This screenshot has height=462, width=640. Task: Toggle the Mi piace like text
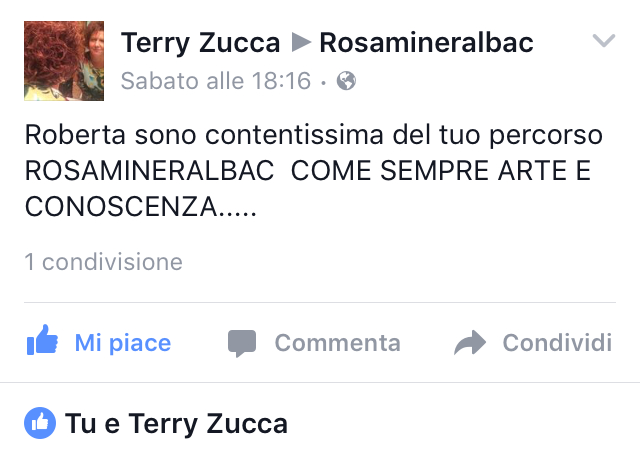click(123, 343)
